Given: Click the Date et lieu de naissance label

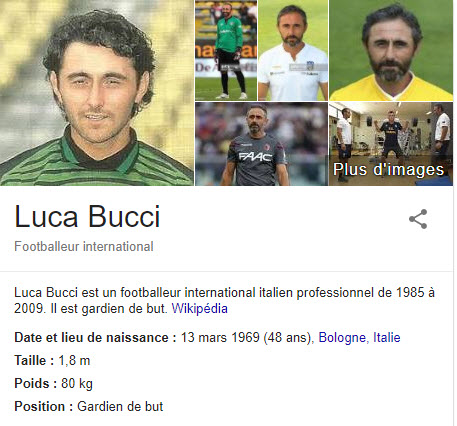Looking at the screenshot, I should pyautogui.click(x=95, y=338).
